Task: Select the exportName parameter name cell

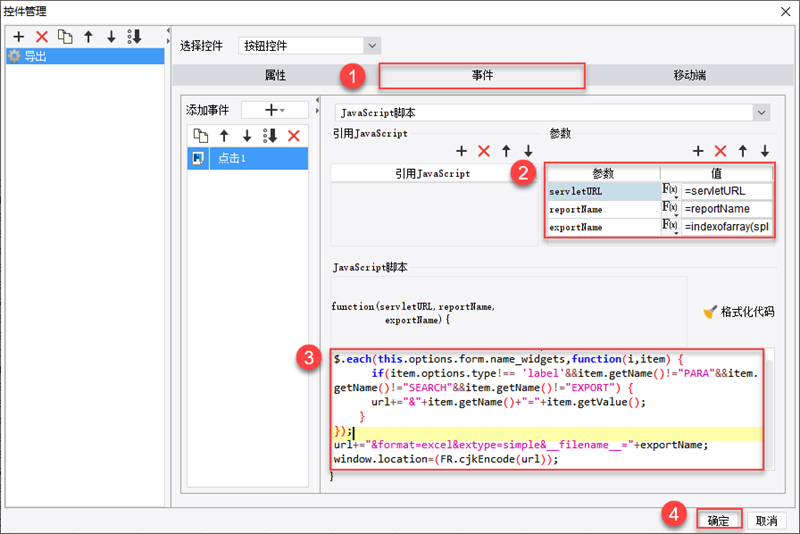Action: (604, 227)
